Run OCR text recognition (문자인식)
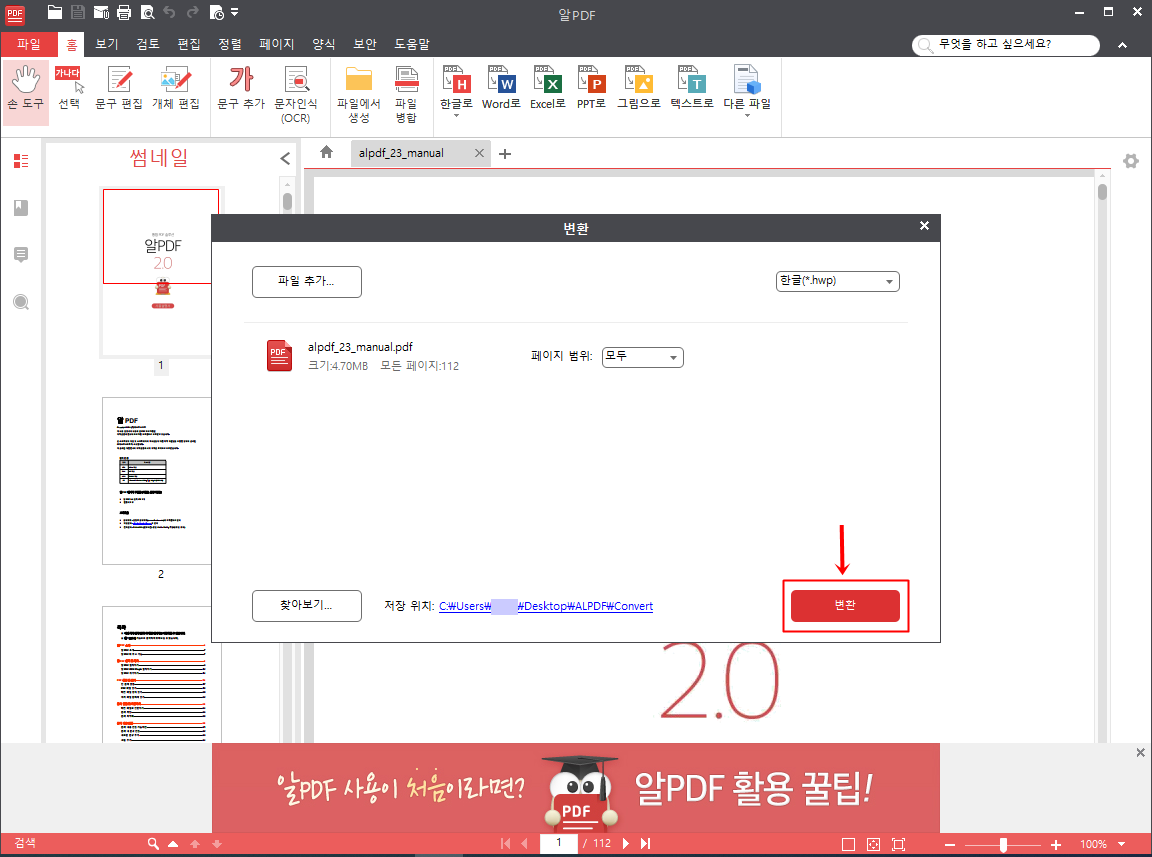Viewport: 1152px width, 857px height. [296, 94]
